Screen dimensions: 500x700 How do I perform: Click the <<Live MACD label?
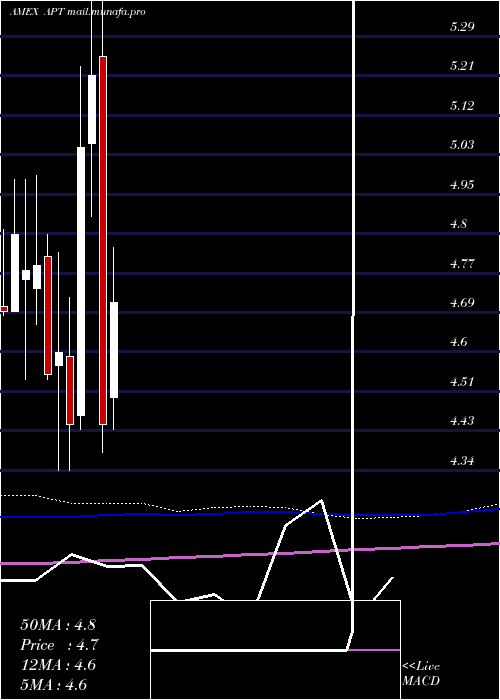pyautogui.click(x=421, y=674)
